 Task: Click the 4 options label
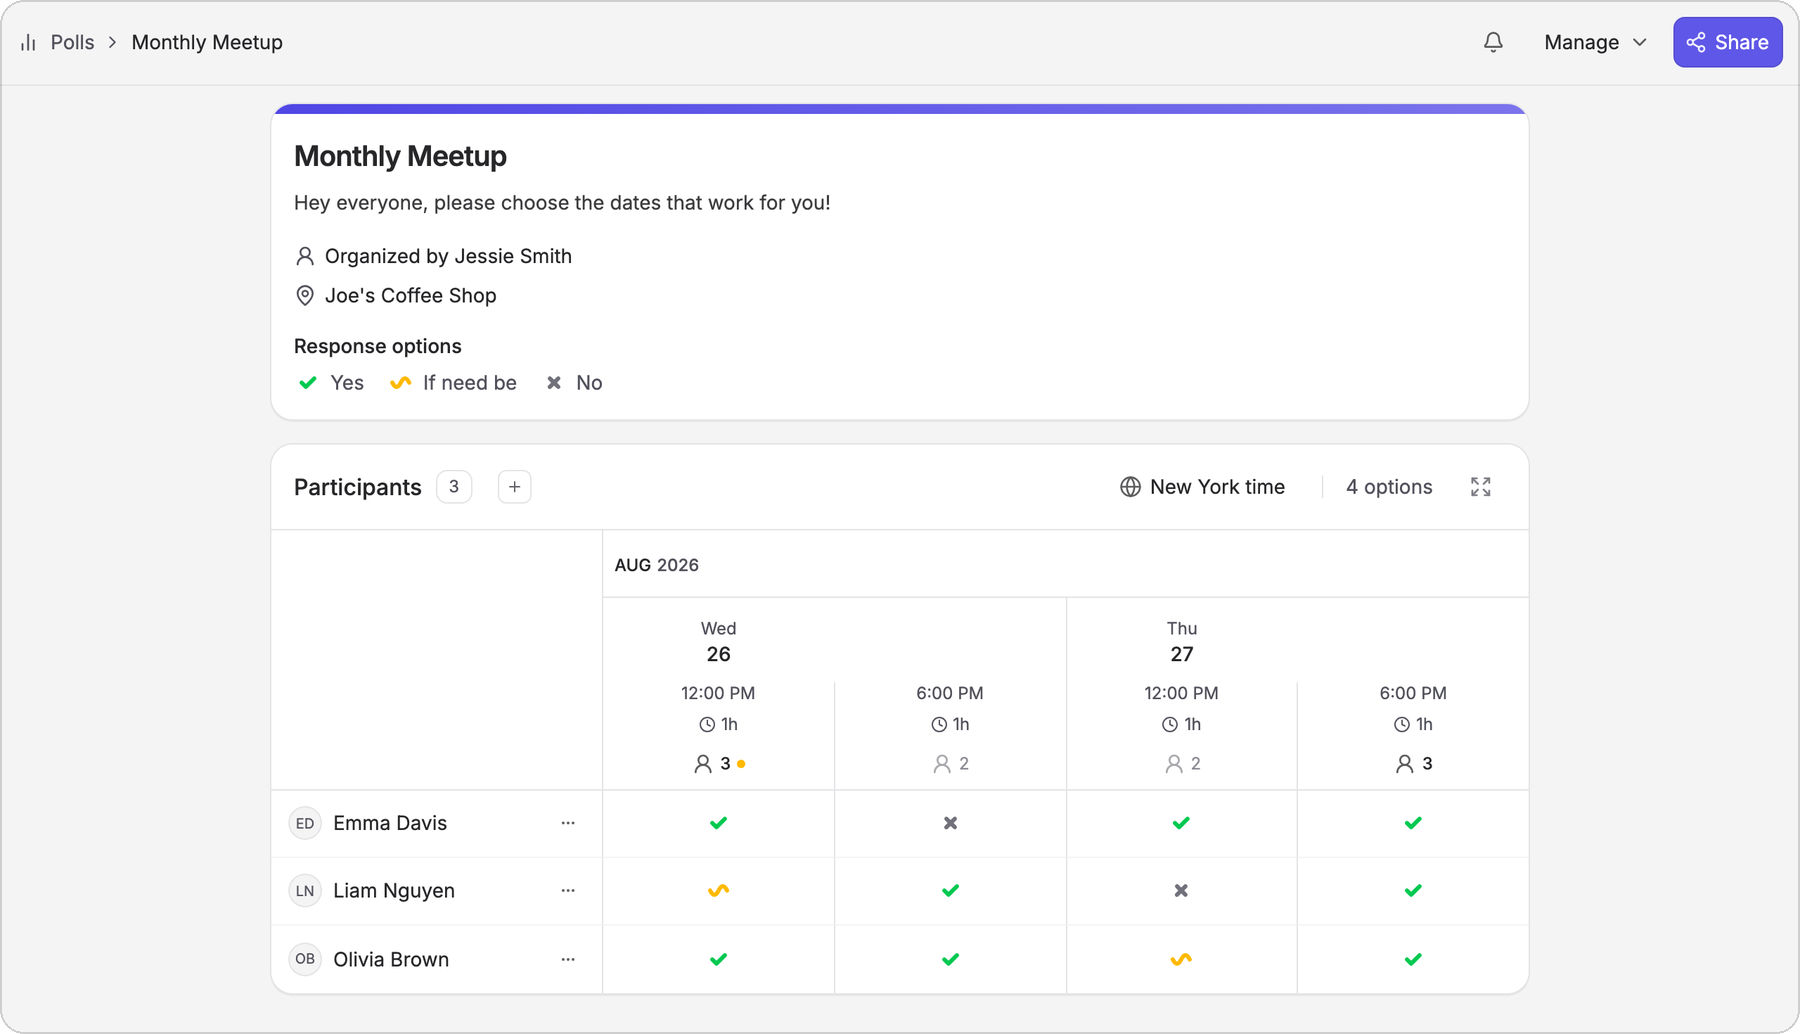(1389, 487)
